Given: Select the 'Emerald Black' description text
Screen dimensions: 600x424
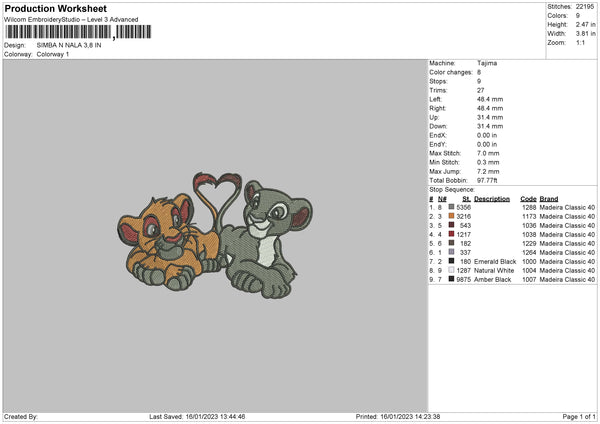Looking at the screenshot, I should 495,261.
